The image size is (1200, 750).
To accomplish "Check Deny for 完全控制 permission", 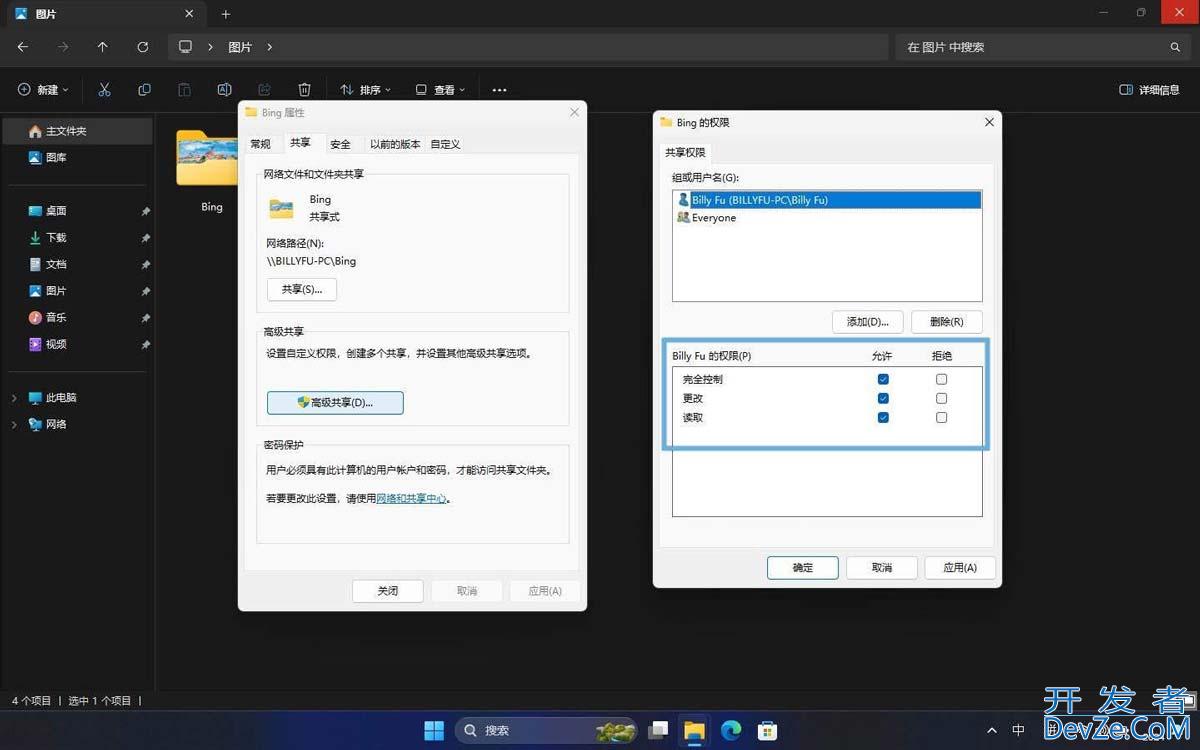I will click(x=941, y=379).
